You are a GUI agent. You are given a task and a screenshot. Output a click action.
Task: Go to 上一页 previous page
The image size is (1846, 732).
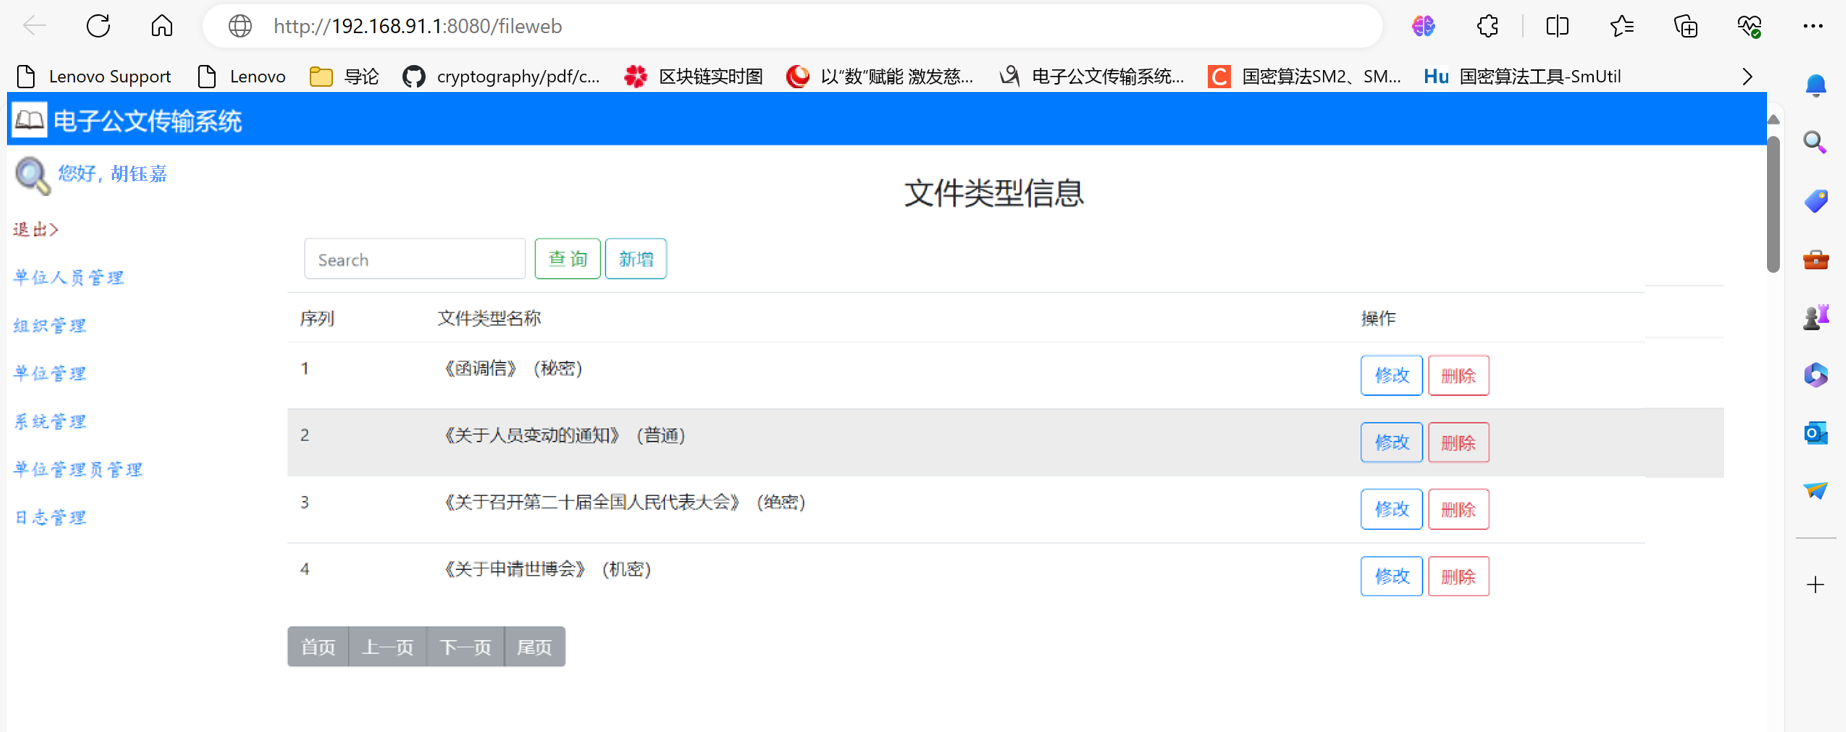pyautogui.click(x=387, y=647)
